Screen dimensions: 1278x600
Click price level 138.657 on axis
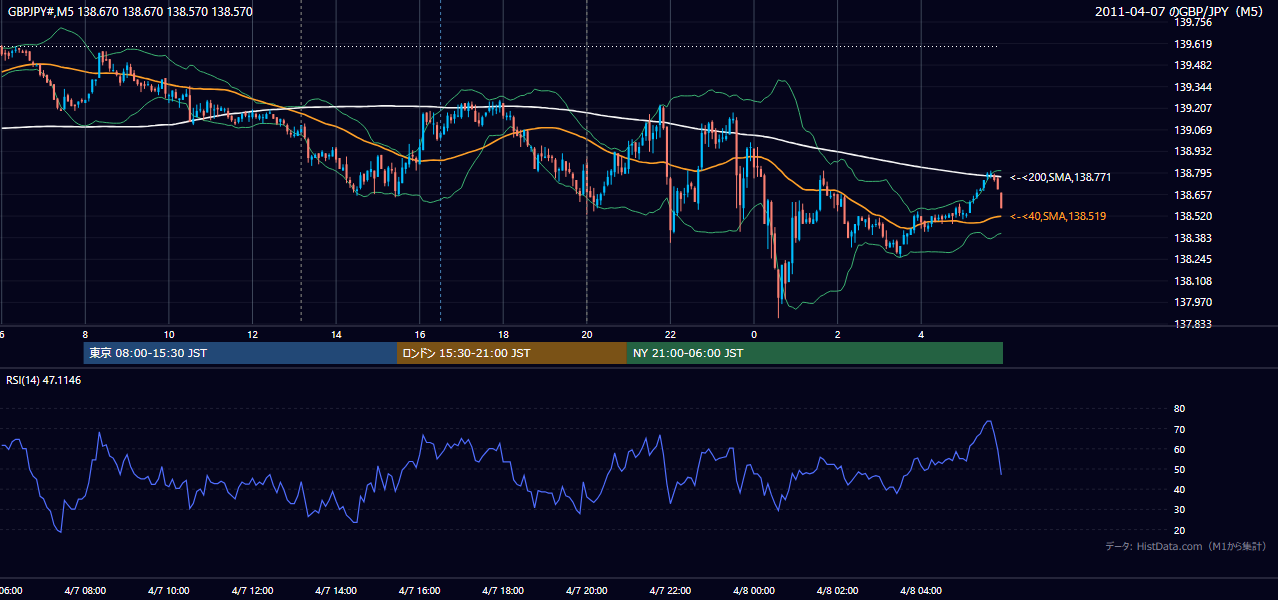[x=1193, y=195]
